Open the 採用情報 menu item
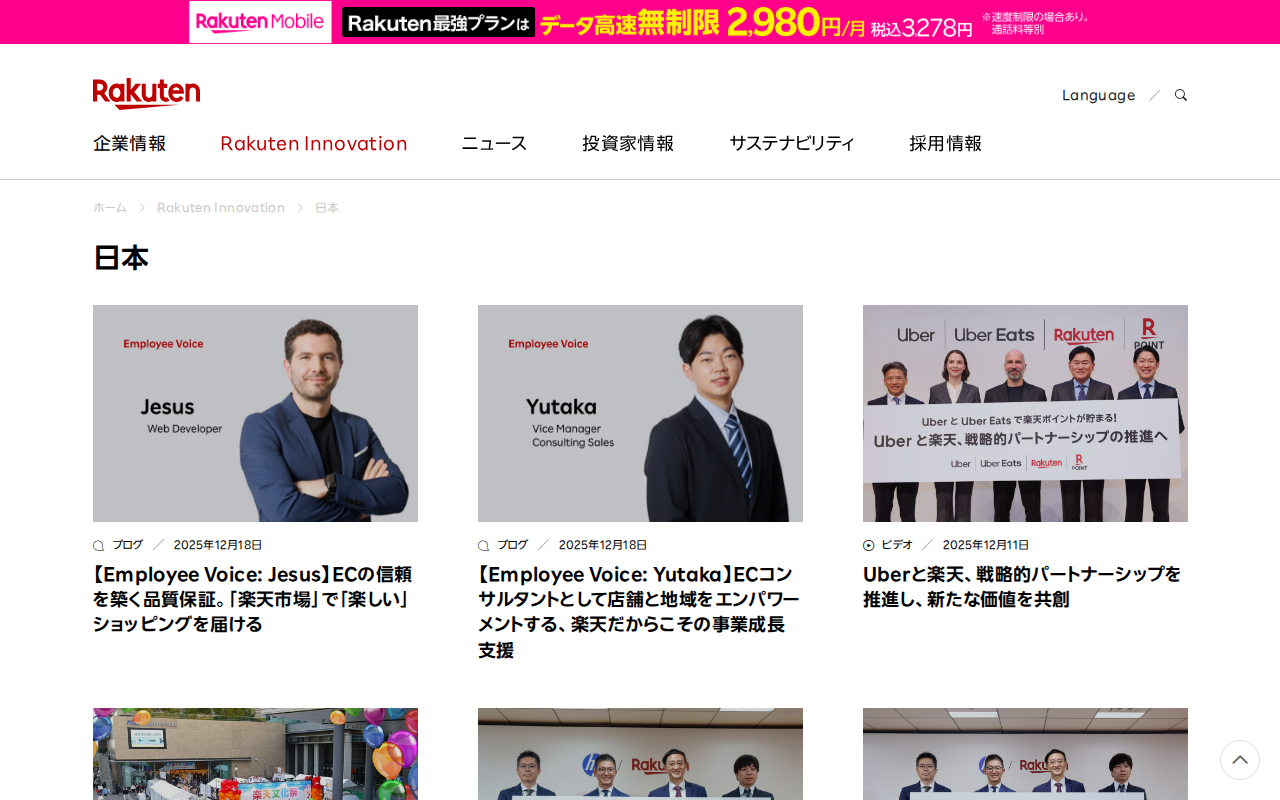This screenshot has width=1280, height=800. pos(945,143)
